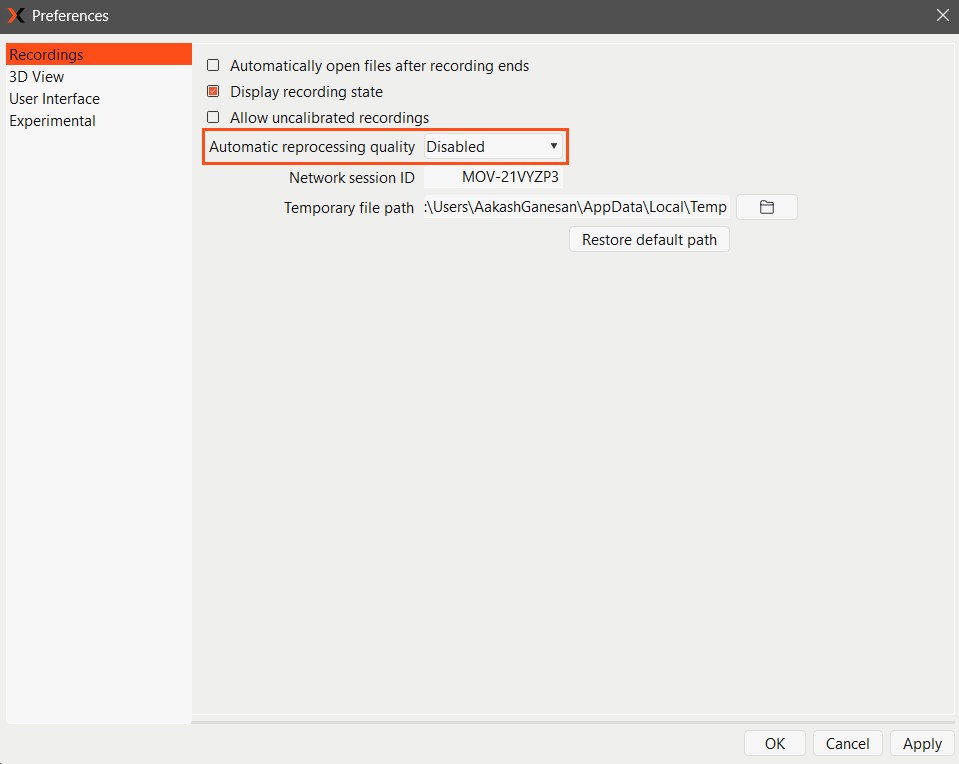The height and width of the screenshot is (764, 959).
Task: Cancel the Preferences dialog
Action: point(847,743)
